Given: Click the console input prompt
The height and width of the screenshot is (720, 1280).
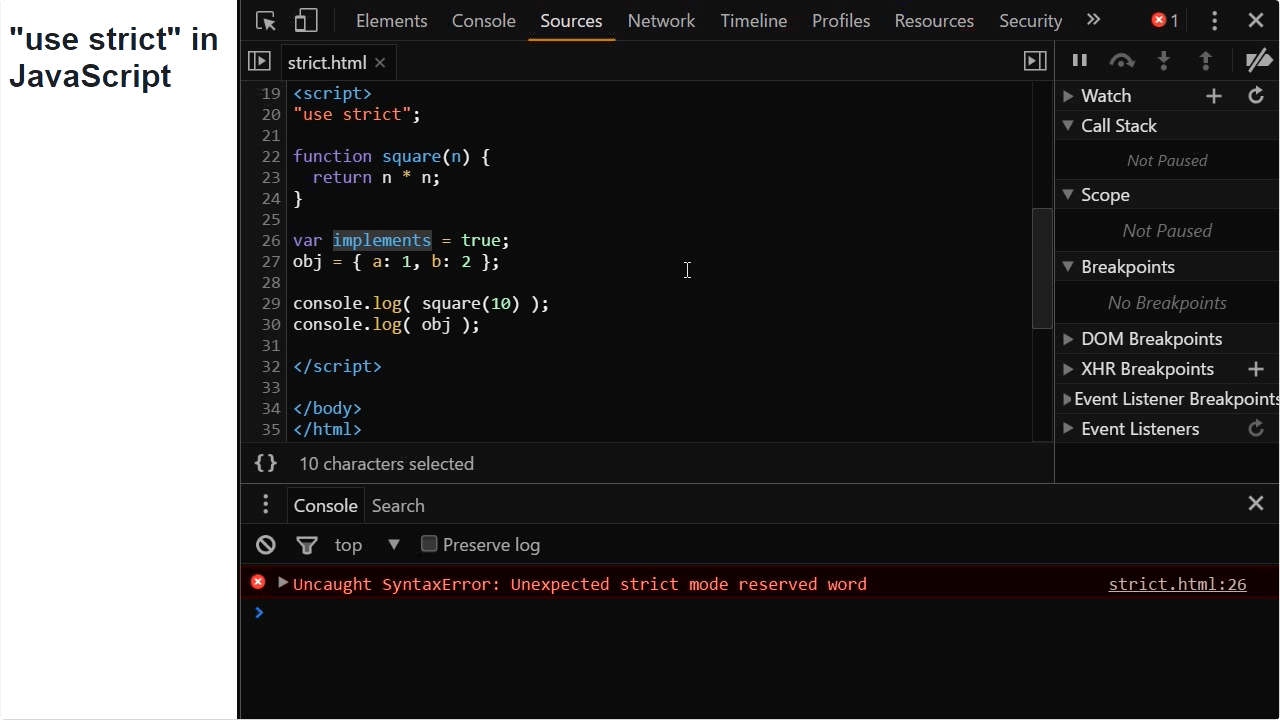Looking at the screenshot, I should pyautogui.click(x=400, y=612).
